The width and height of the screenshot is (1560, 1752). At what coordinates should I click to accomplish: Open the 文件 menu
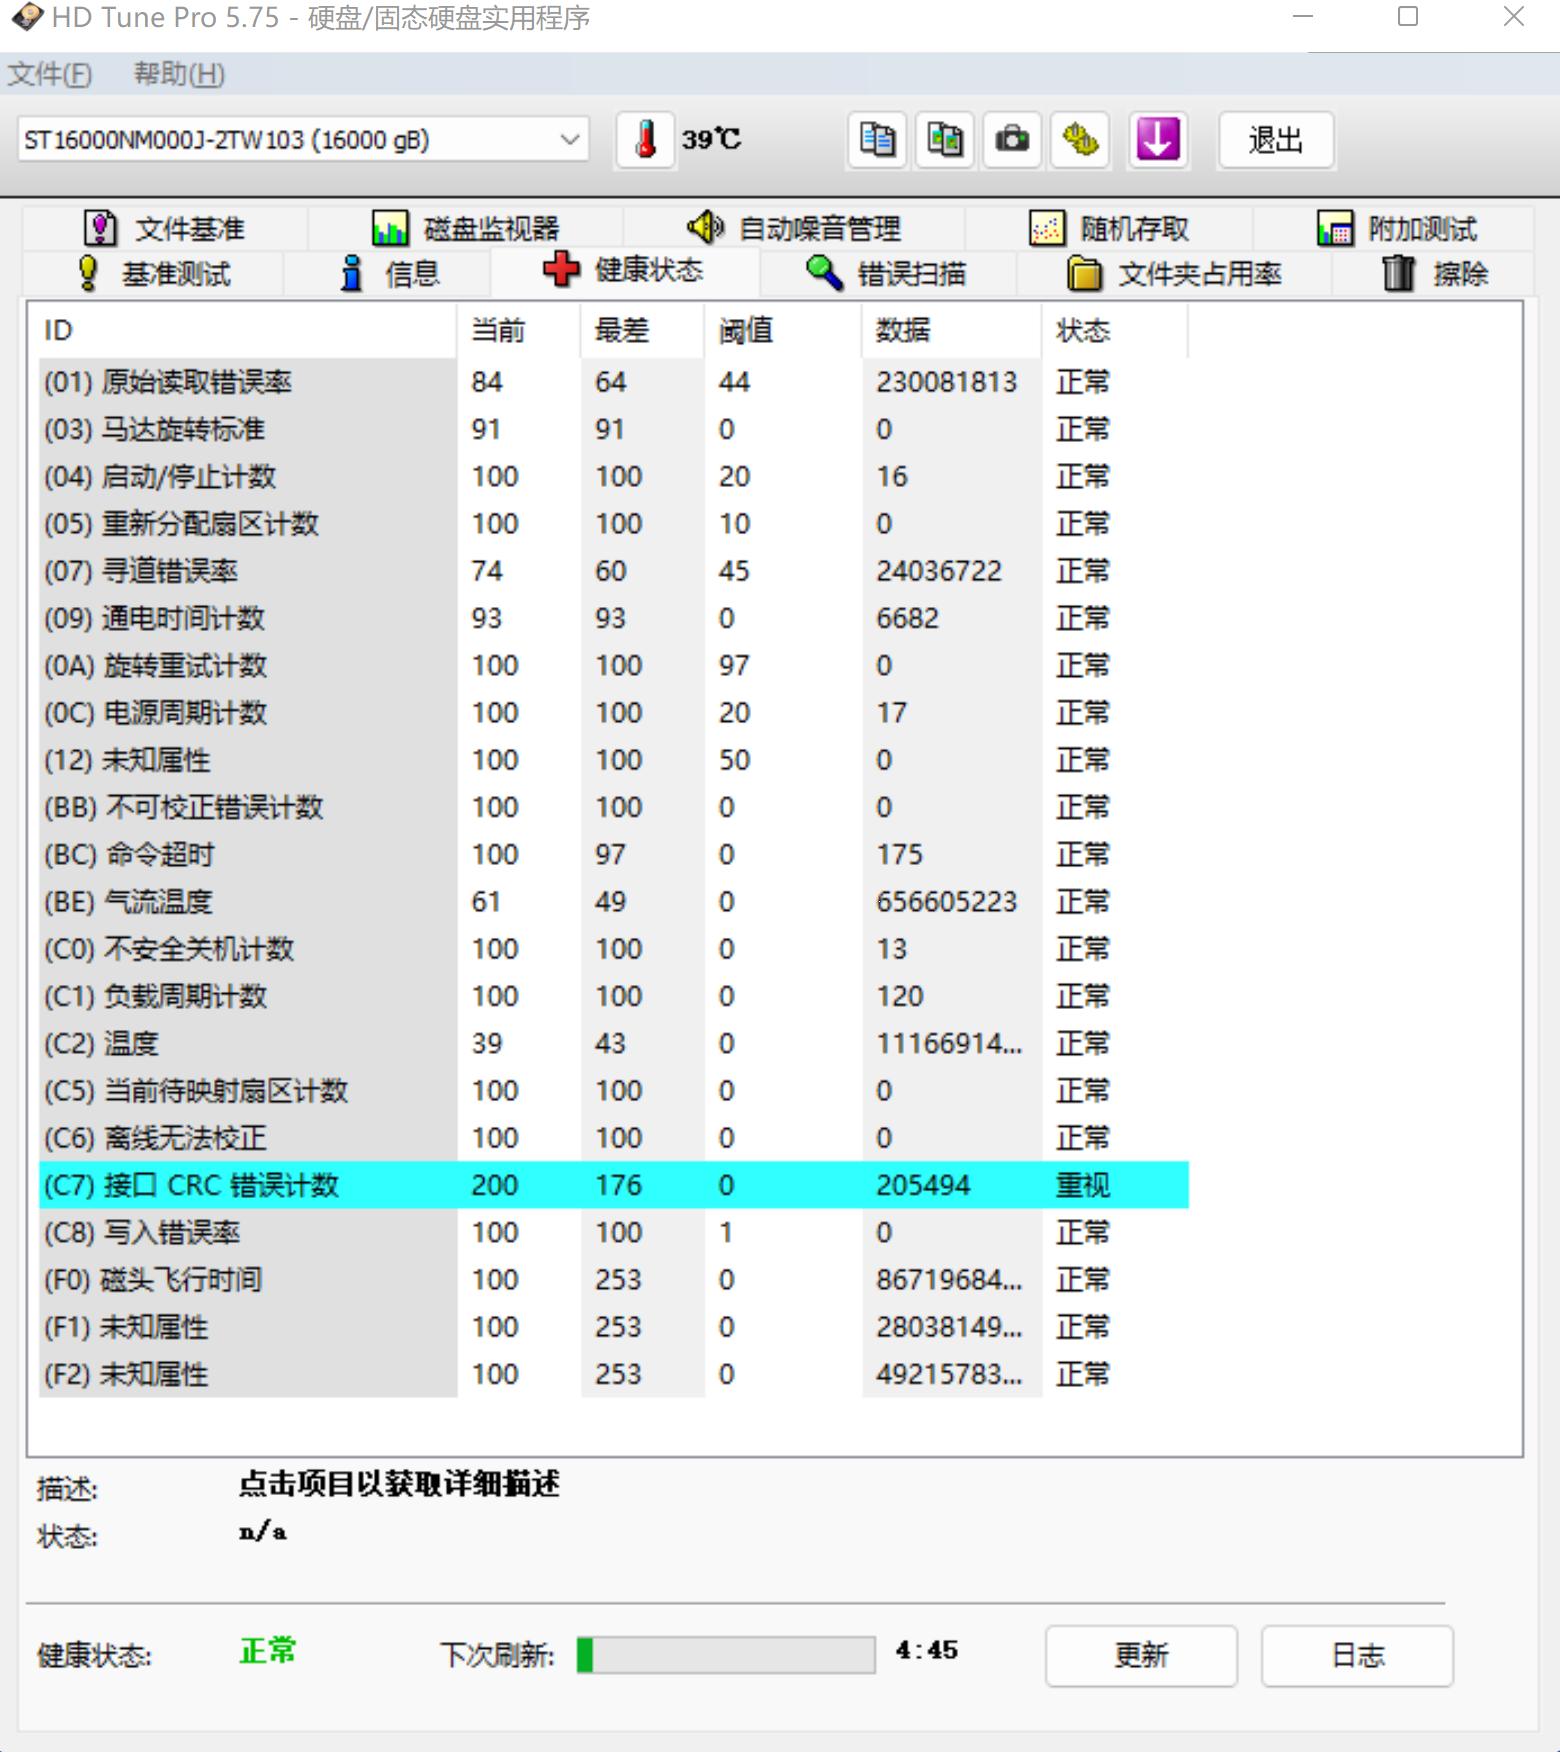50,74
